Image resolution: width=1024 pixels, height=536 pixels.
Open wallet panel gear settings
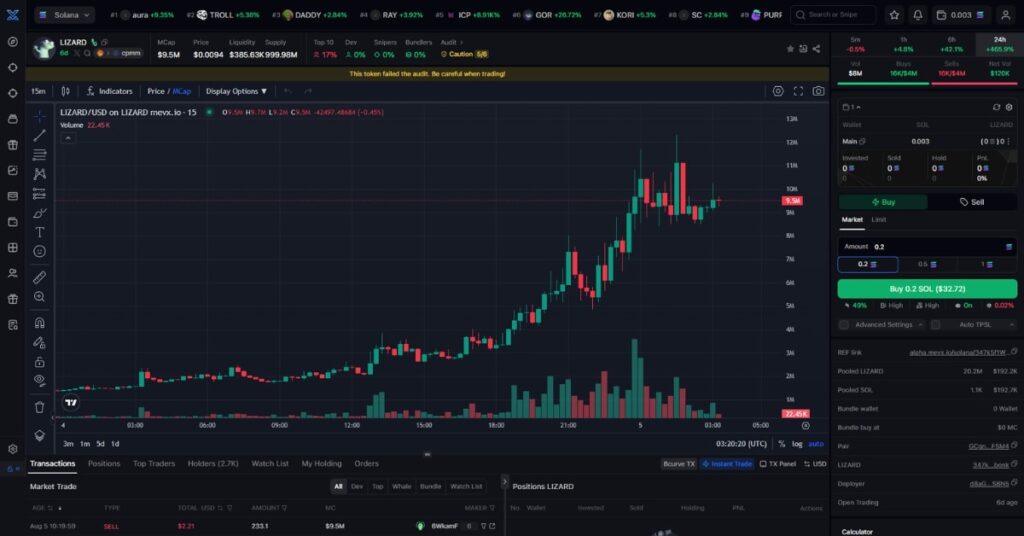tap(1009, 107)
